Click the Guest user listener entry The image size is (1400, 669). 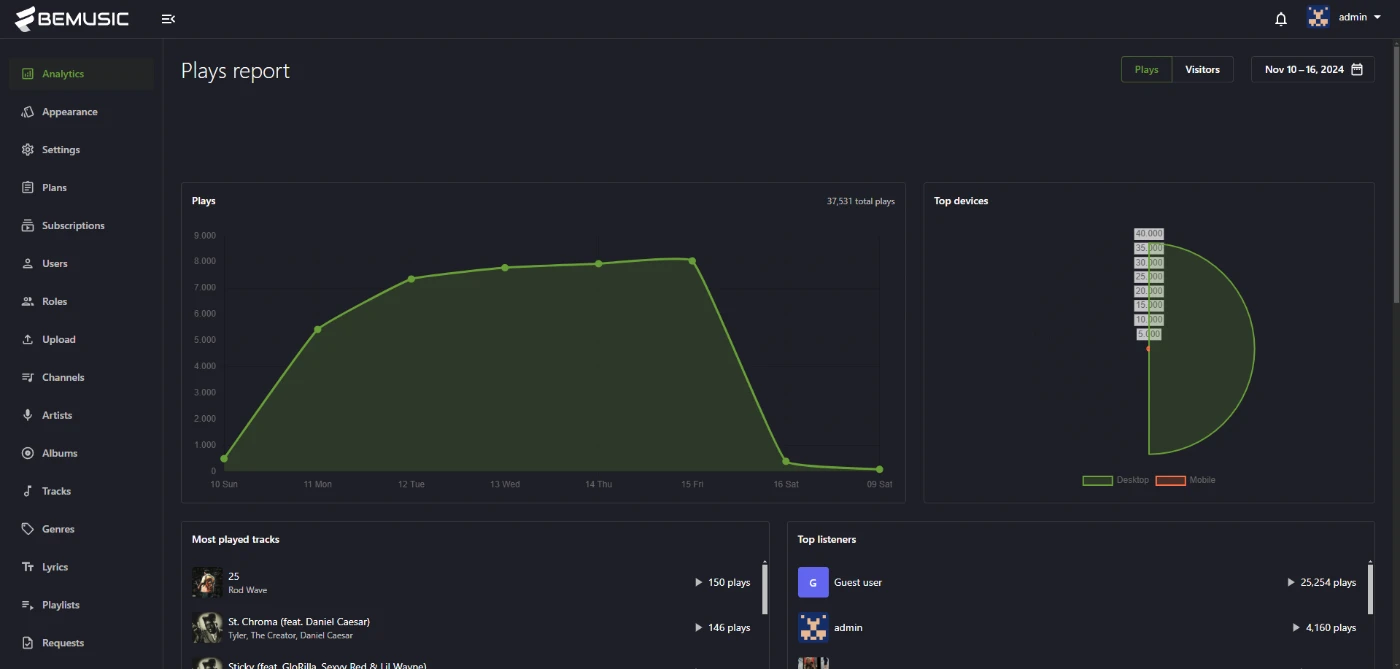[x=857, y=583]
